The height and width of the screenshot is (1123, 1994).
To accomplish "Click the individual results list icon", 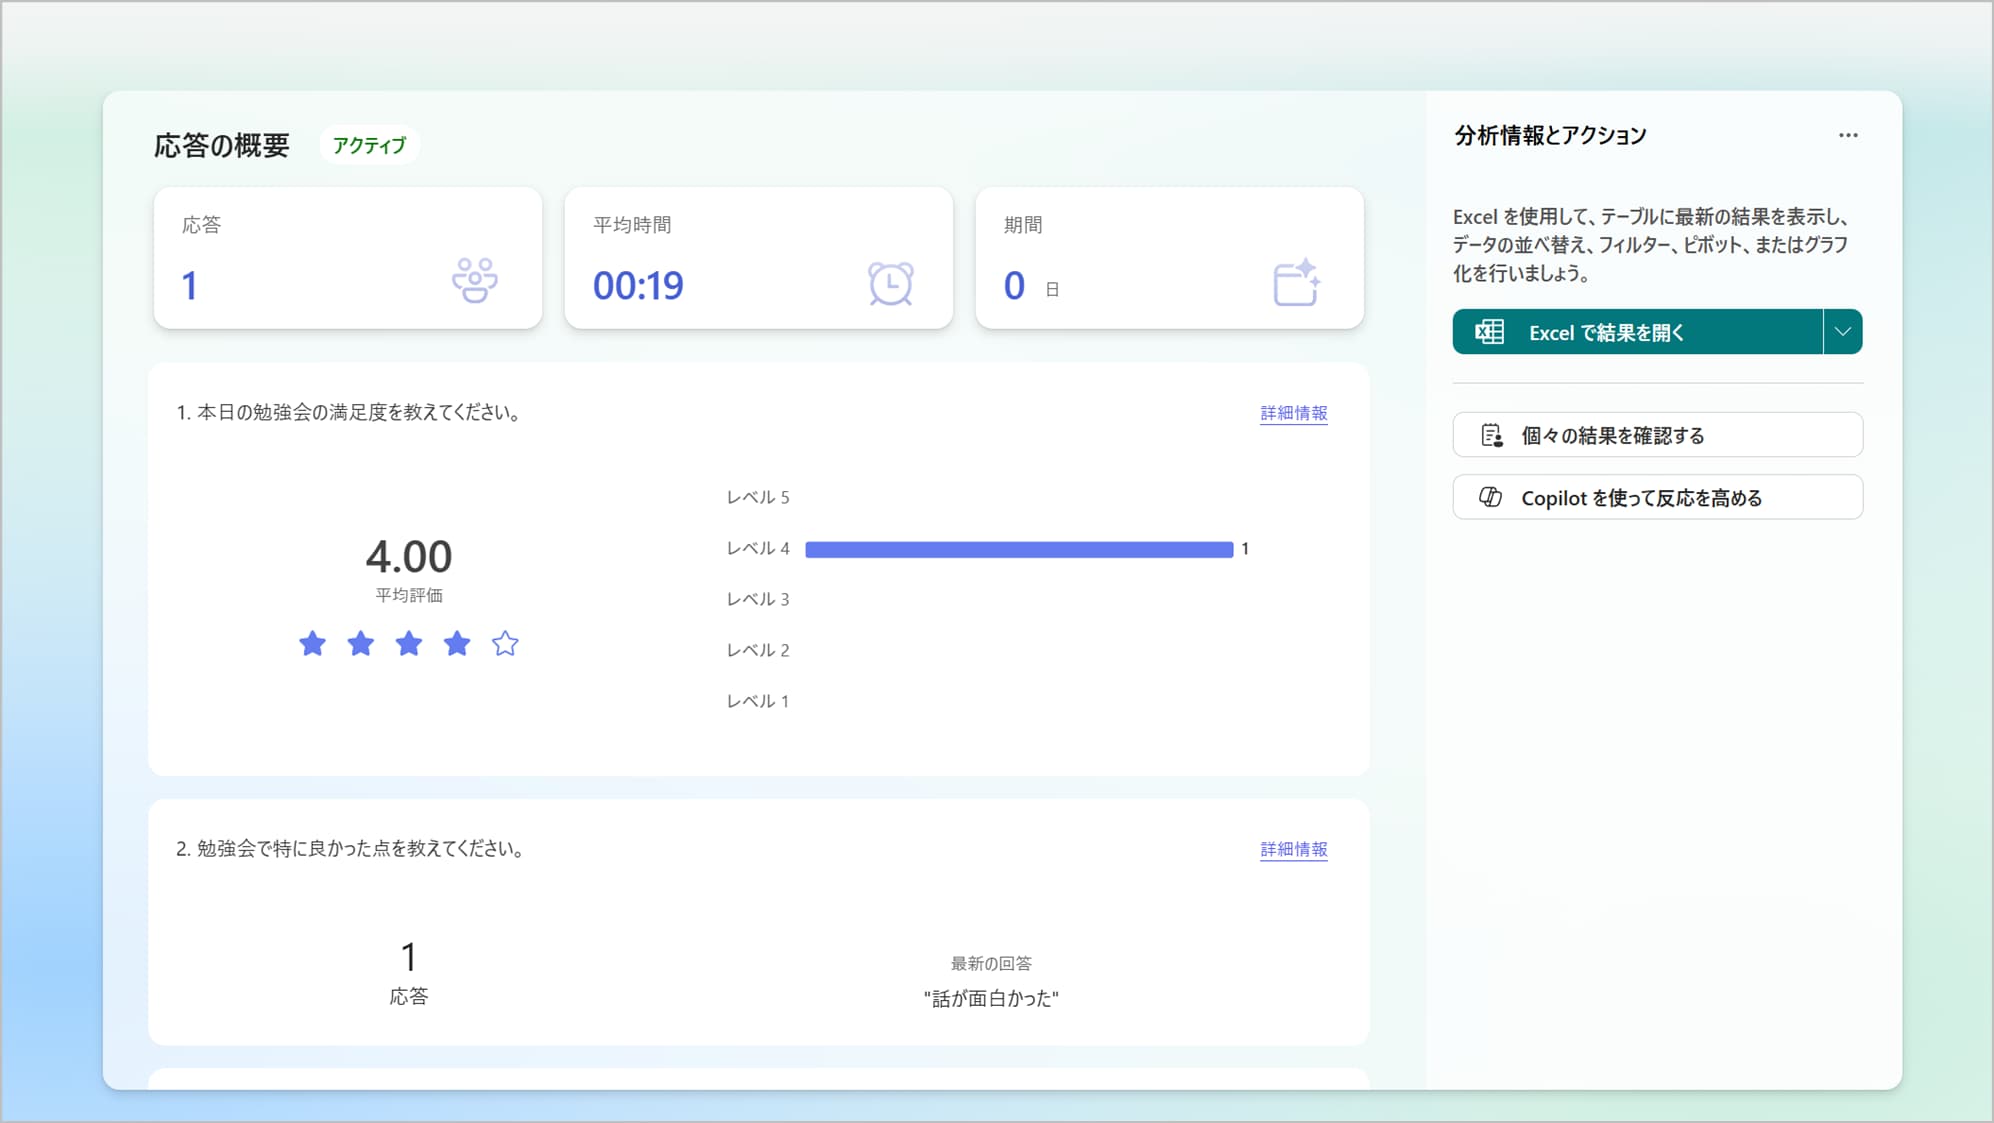I will point(1491,435).
